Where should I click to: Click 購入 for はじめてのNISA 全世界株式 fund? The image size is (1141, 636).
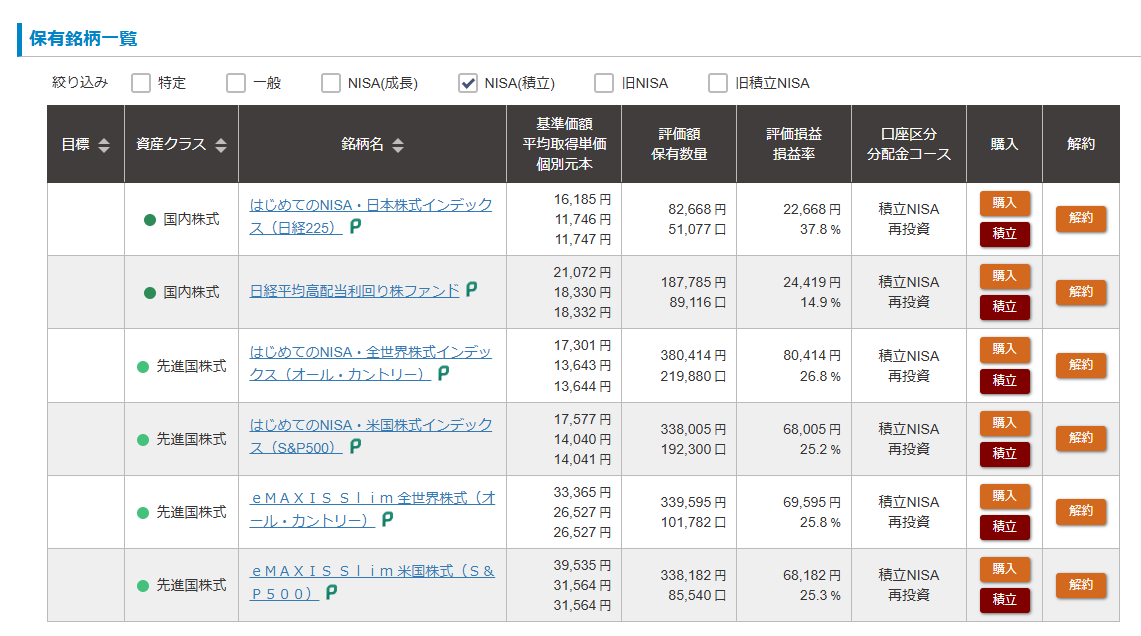[1004, 349]
